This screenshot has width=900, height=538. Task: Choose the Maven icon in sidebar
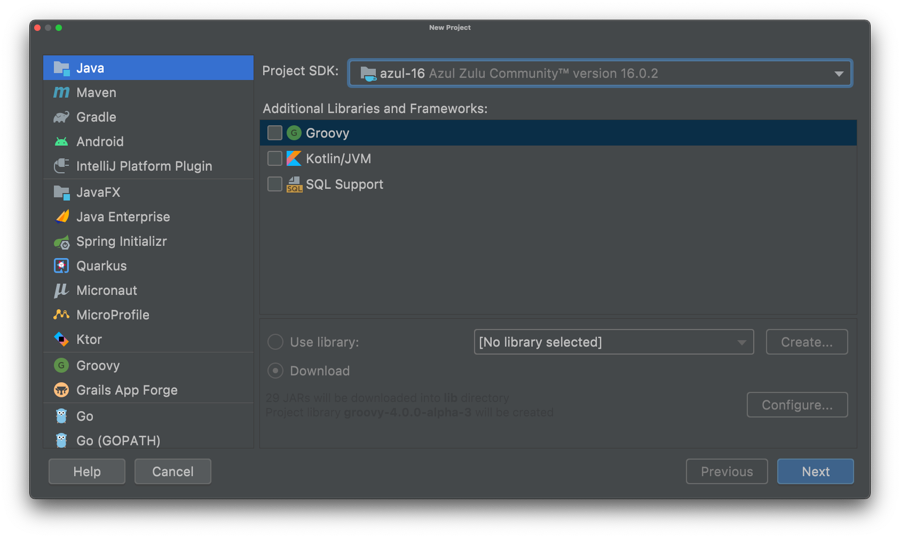[61, 92]
